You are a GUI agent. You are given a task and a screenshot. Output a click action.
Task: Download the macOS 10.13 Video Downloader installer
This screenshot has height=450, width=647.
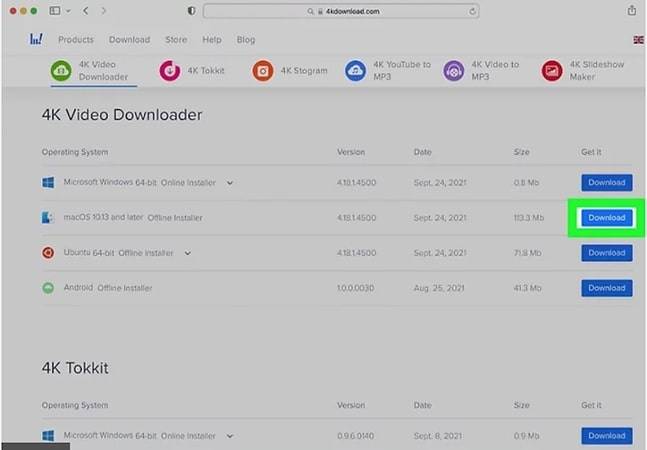pos(607,218)
